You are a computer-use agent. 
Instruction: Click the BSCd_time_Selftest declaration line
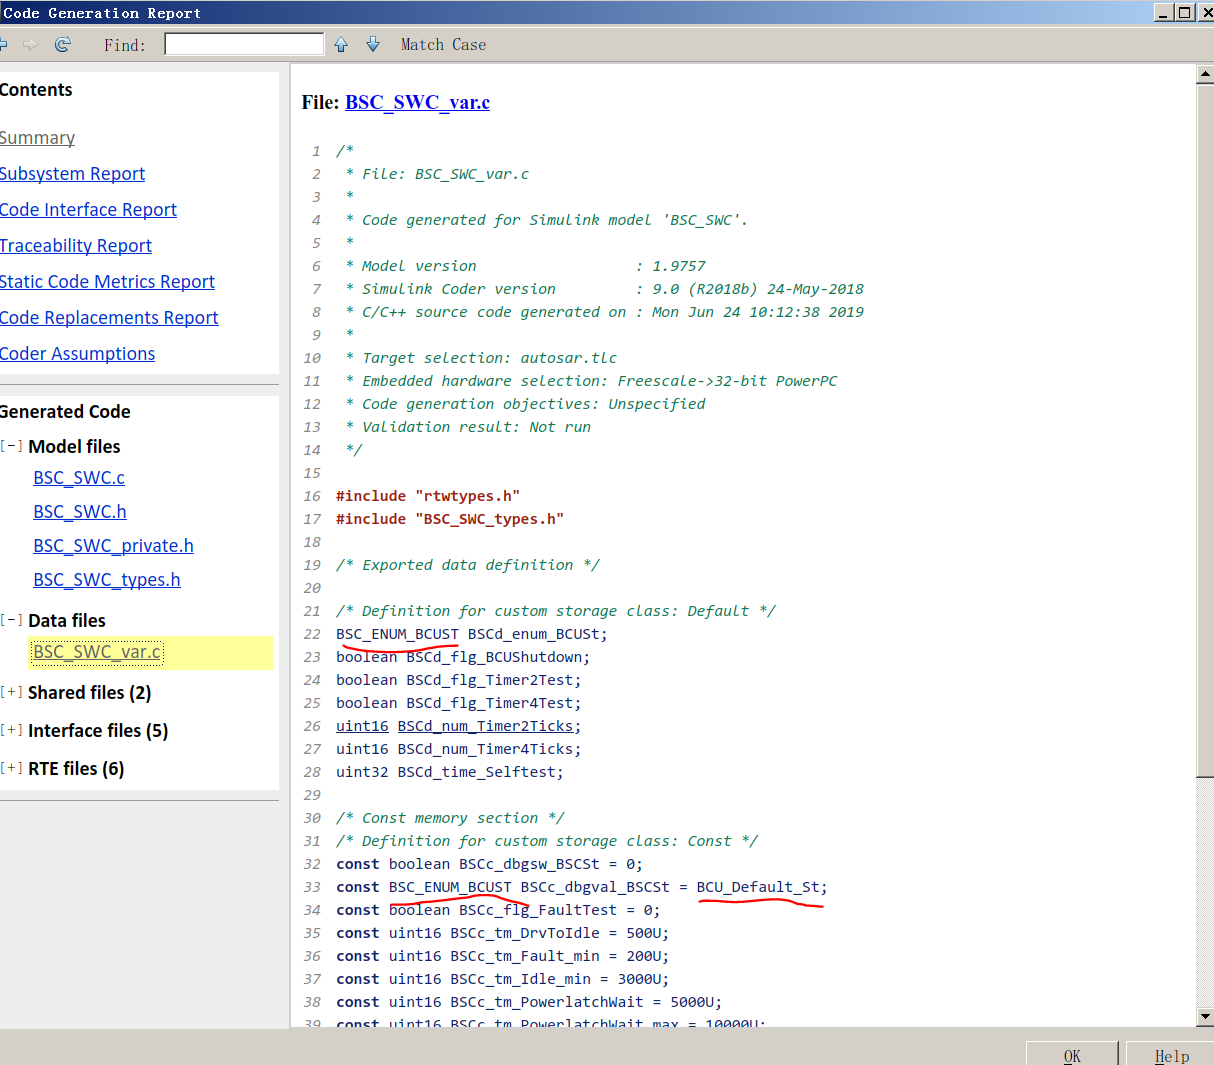449,772
